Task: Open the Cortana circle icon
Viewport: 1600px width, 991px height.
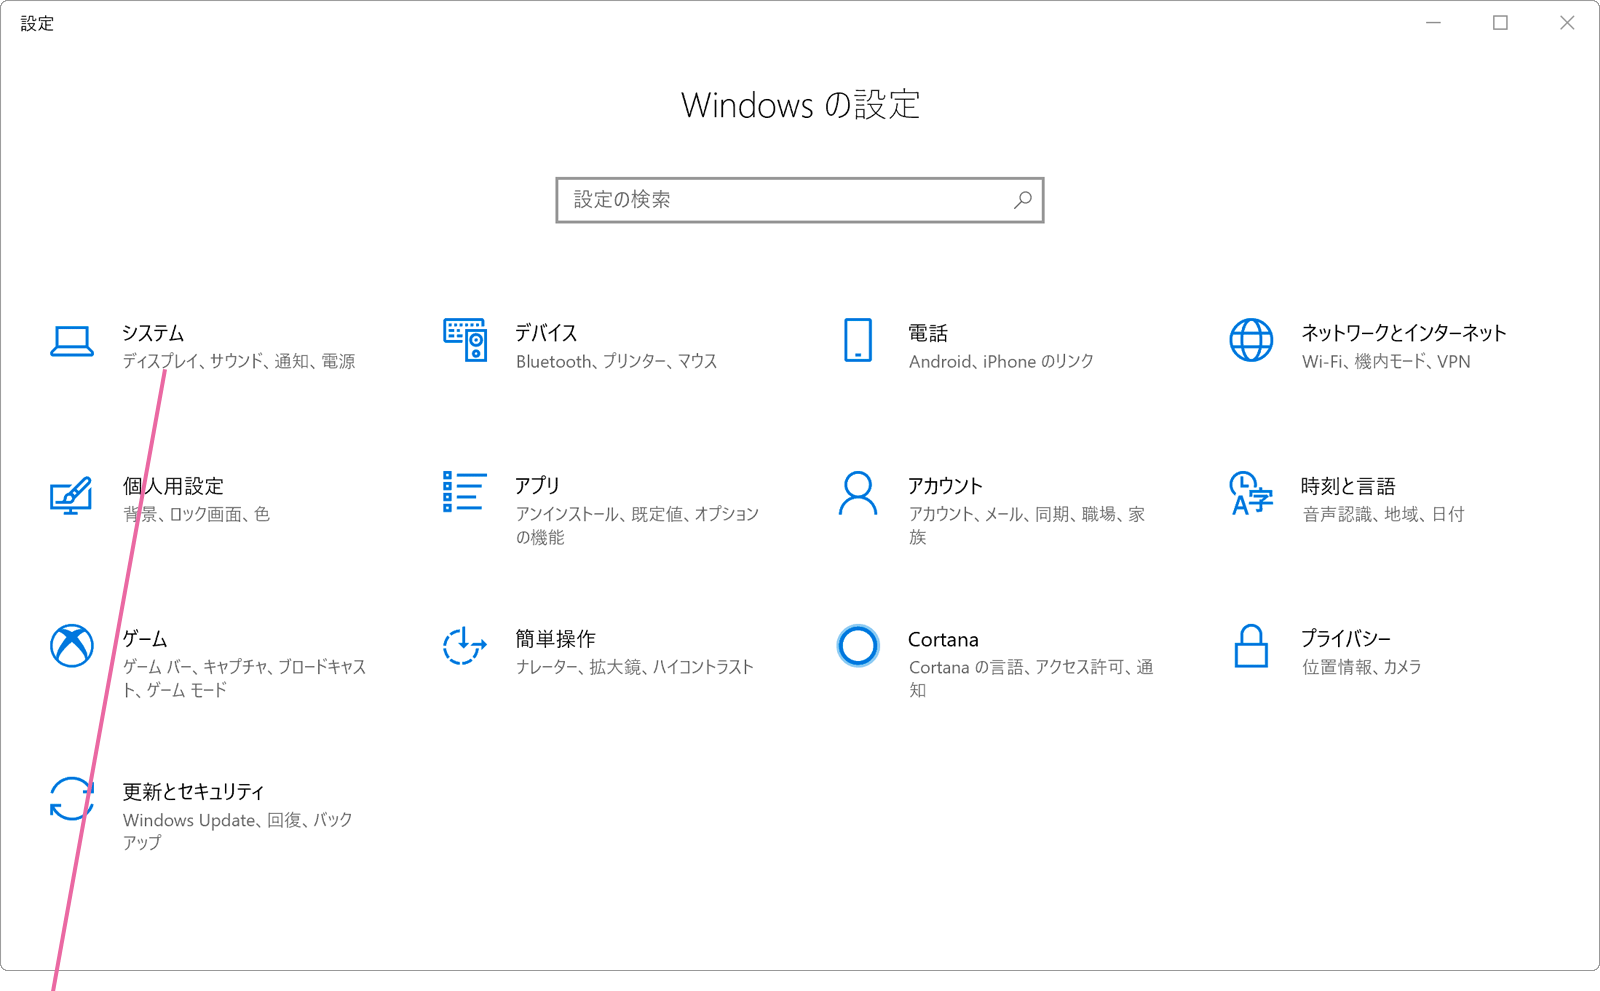Action: tap(858, 646)
